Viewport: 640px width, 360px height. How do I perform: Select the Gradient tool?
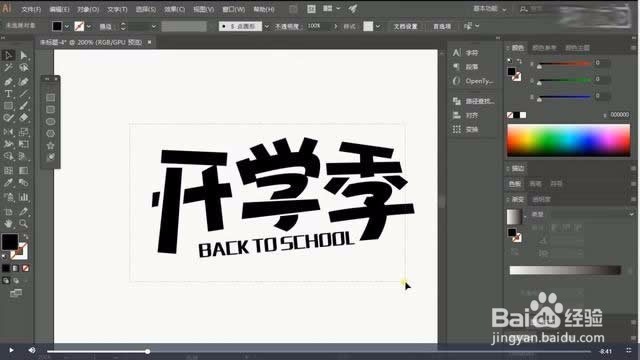click(24, 170)
